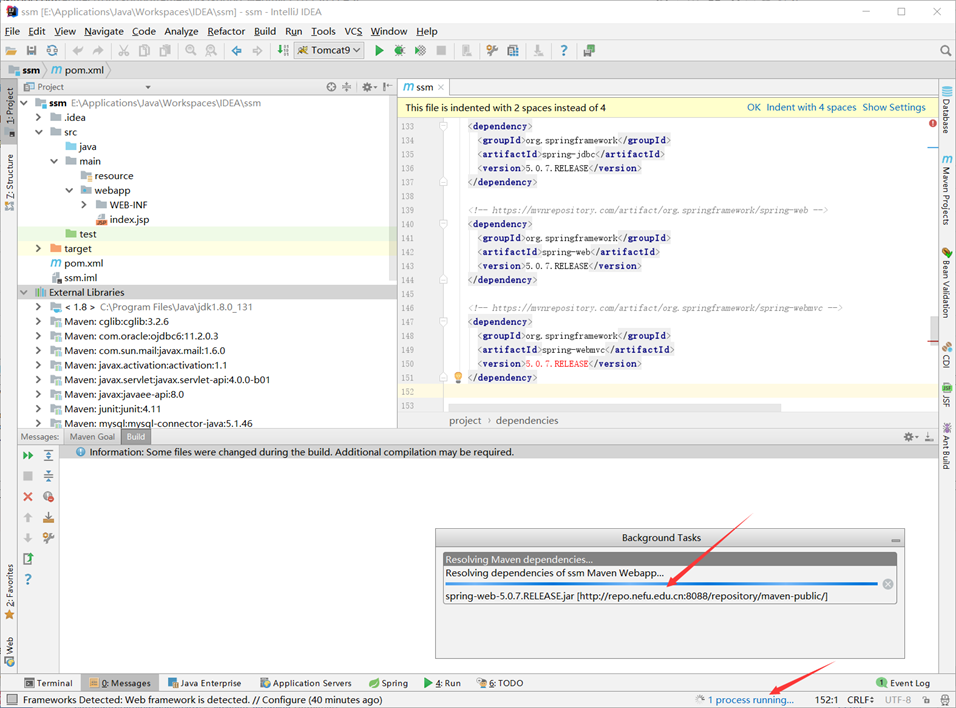This screenshot has height=708, width=956.
Task: Expand Maven: cglib:cglib:3.2.6 library
Action: click(38, 321)
